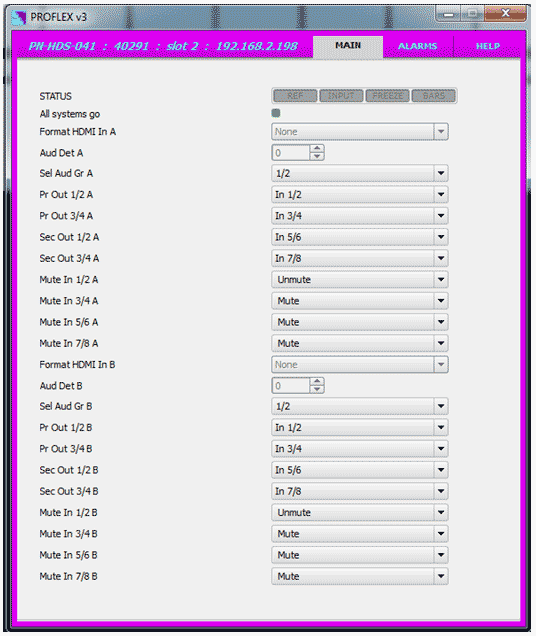The height and width of the screenshot is (636, 536).
Task: Open the Mute In 3/4 B dropdown
Action: [x=359, y=534]
